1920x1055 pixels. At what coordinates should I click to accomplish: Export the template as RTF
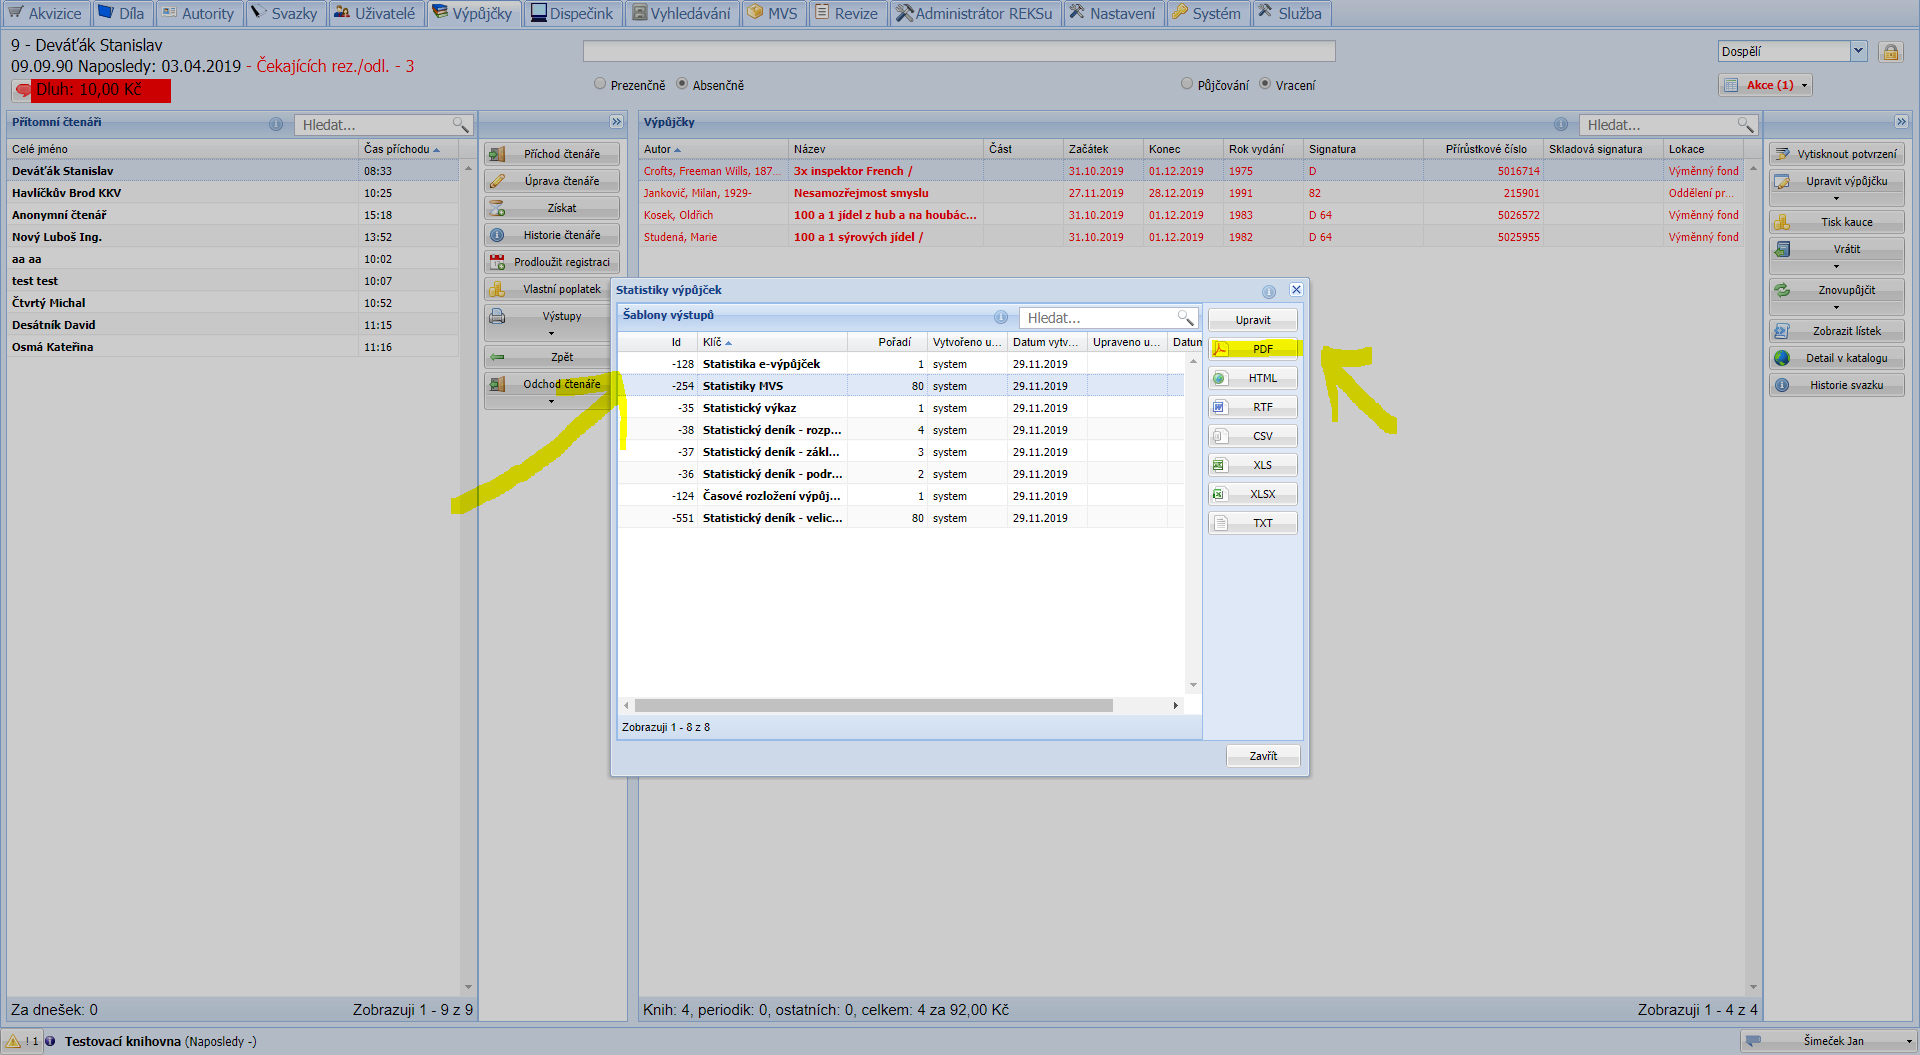pos(1253,407)
